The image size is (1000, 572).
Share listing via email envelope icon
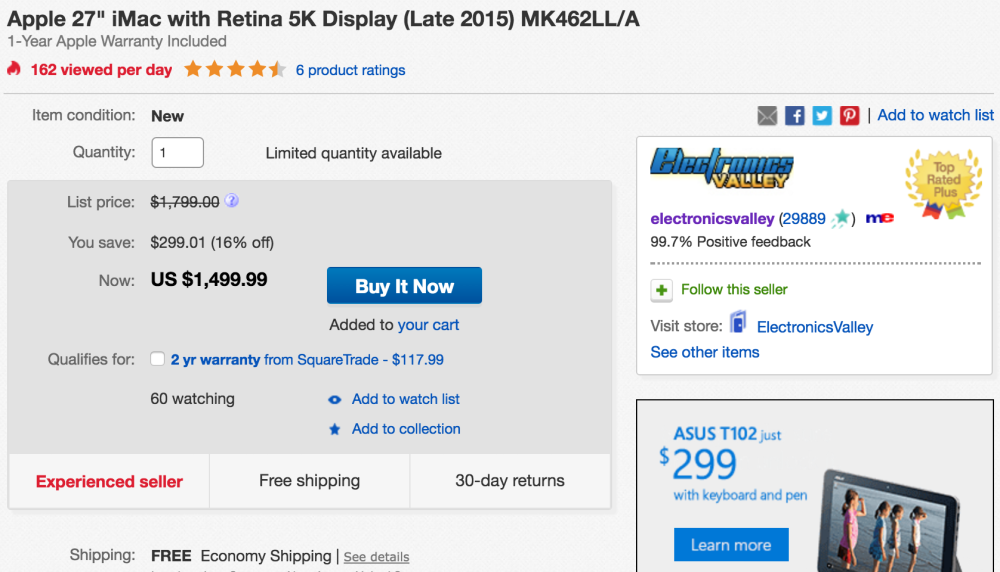click(x=767, y=116)
